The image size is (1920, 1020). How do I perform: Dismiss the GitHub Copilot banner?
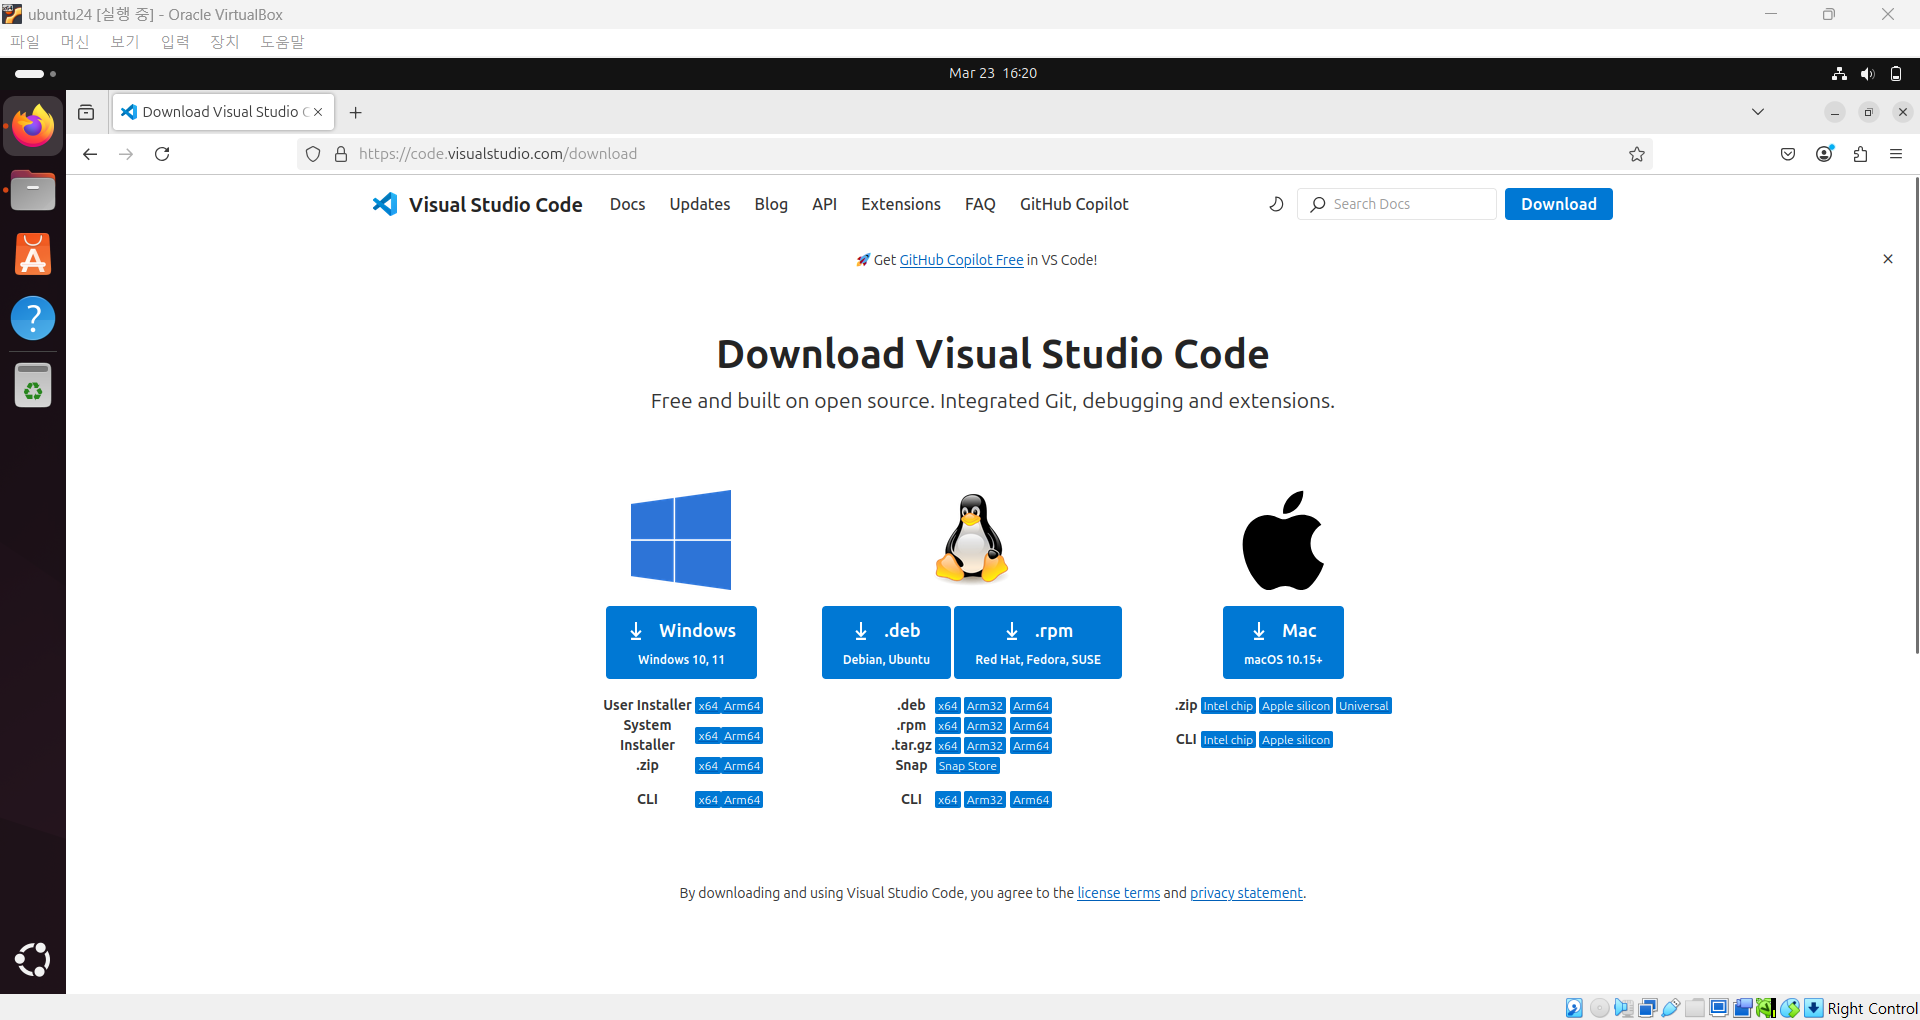click(1888, 259)
